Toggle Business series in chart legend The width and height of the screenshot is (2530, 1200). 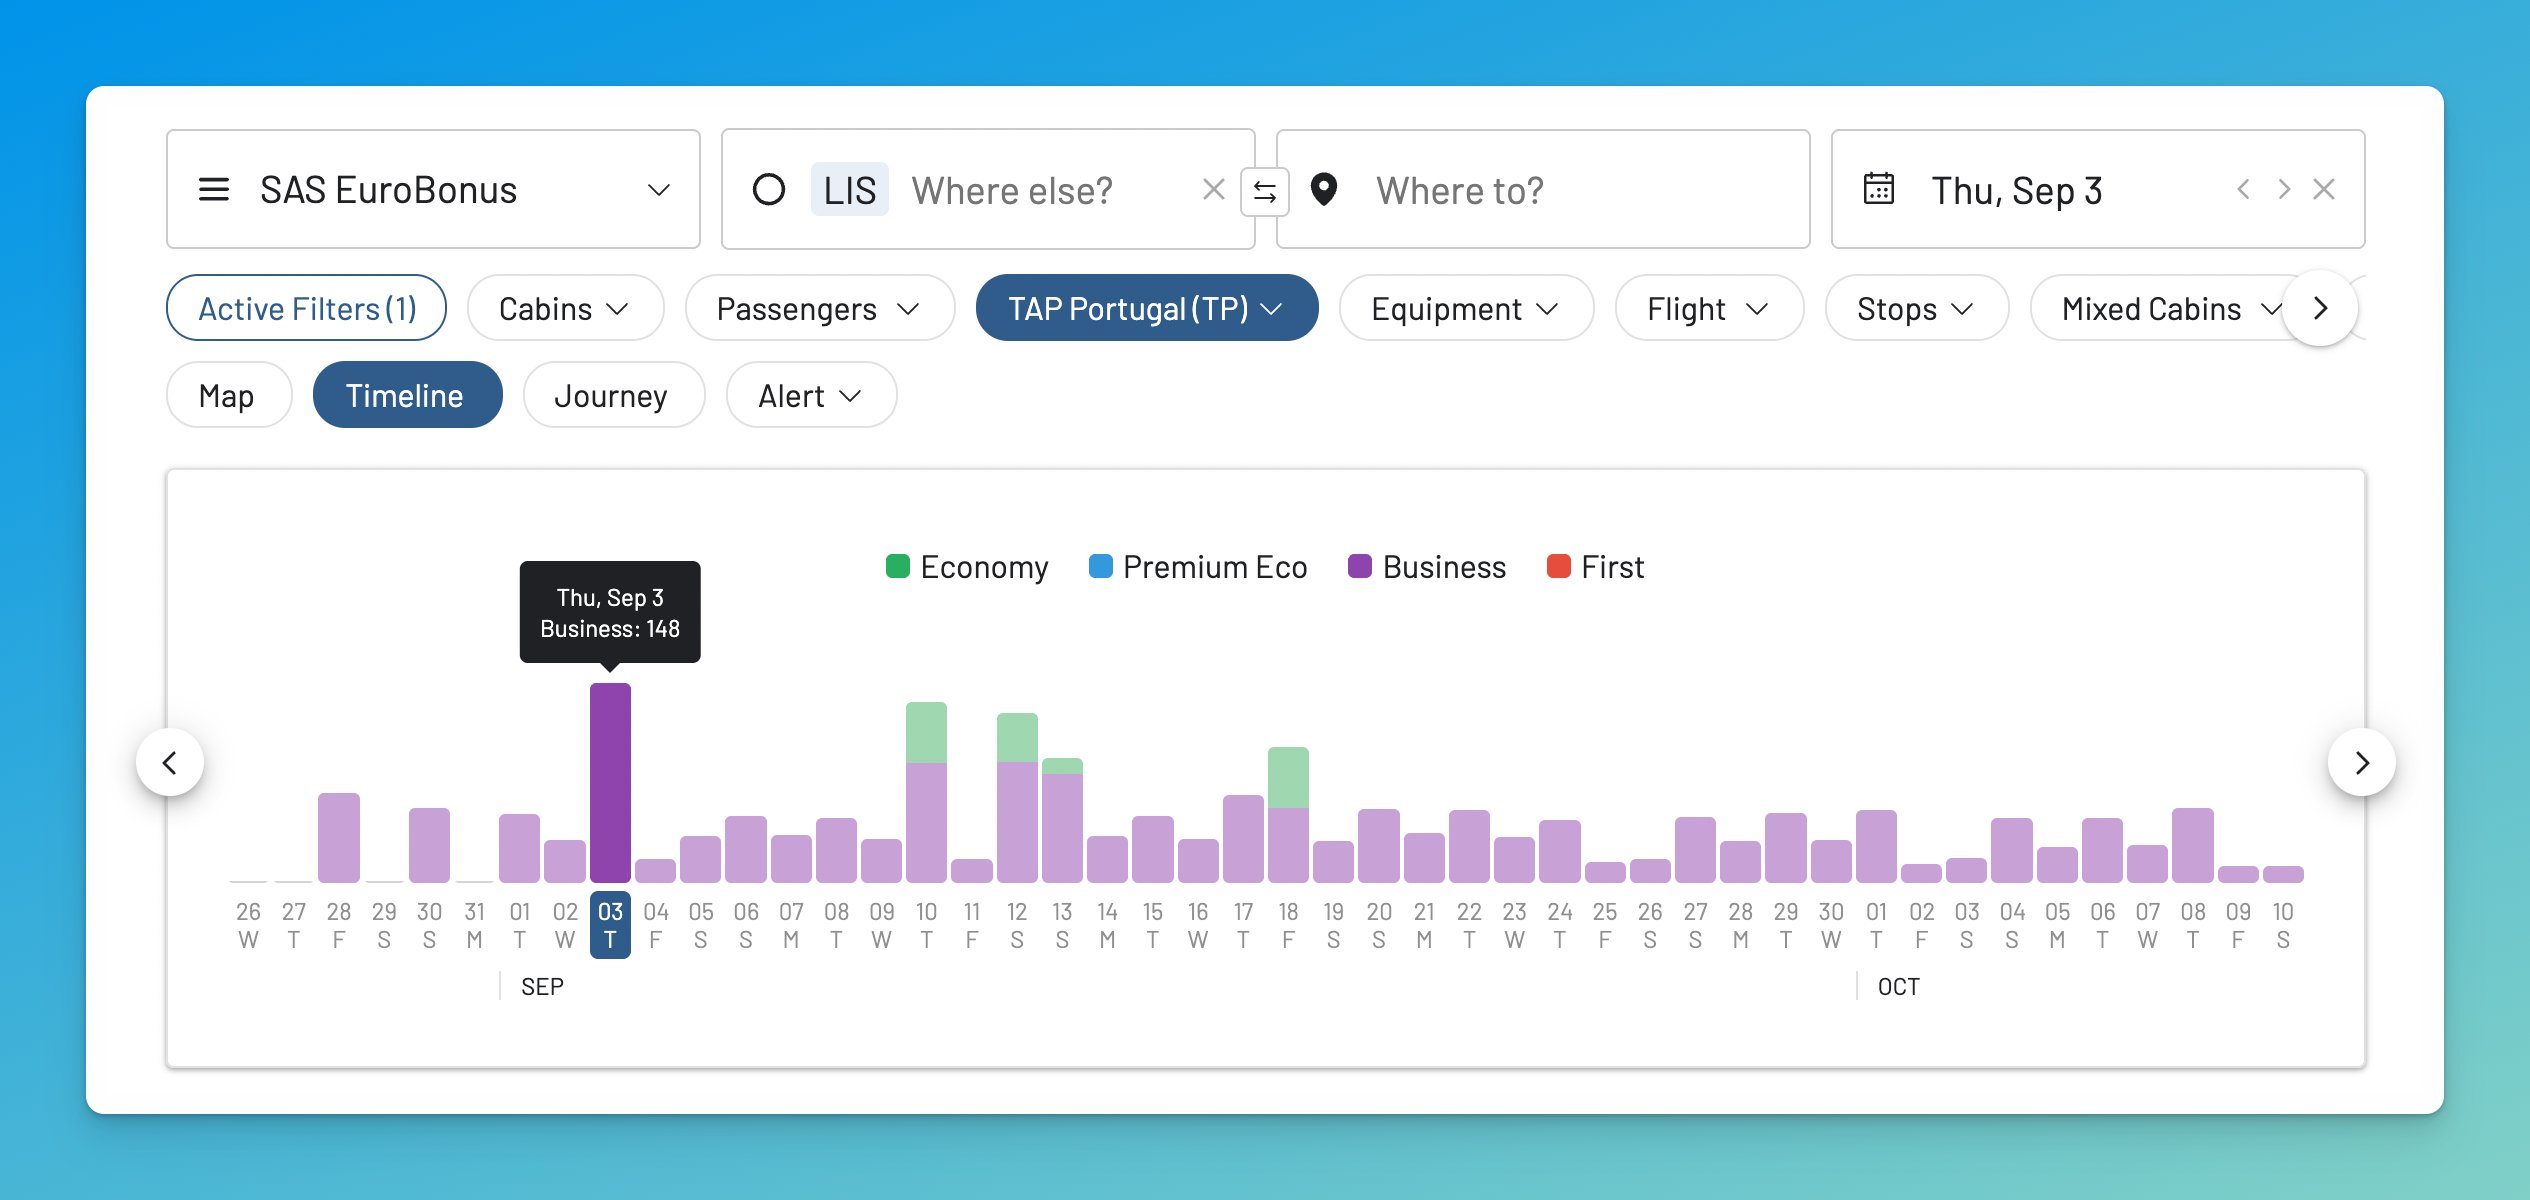tap(1427, 567)
